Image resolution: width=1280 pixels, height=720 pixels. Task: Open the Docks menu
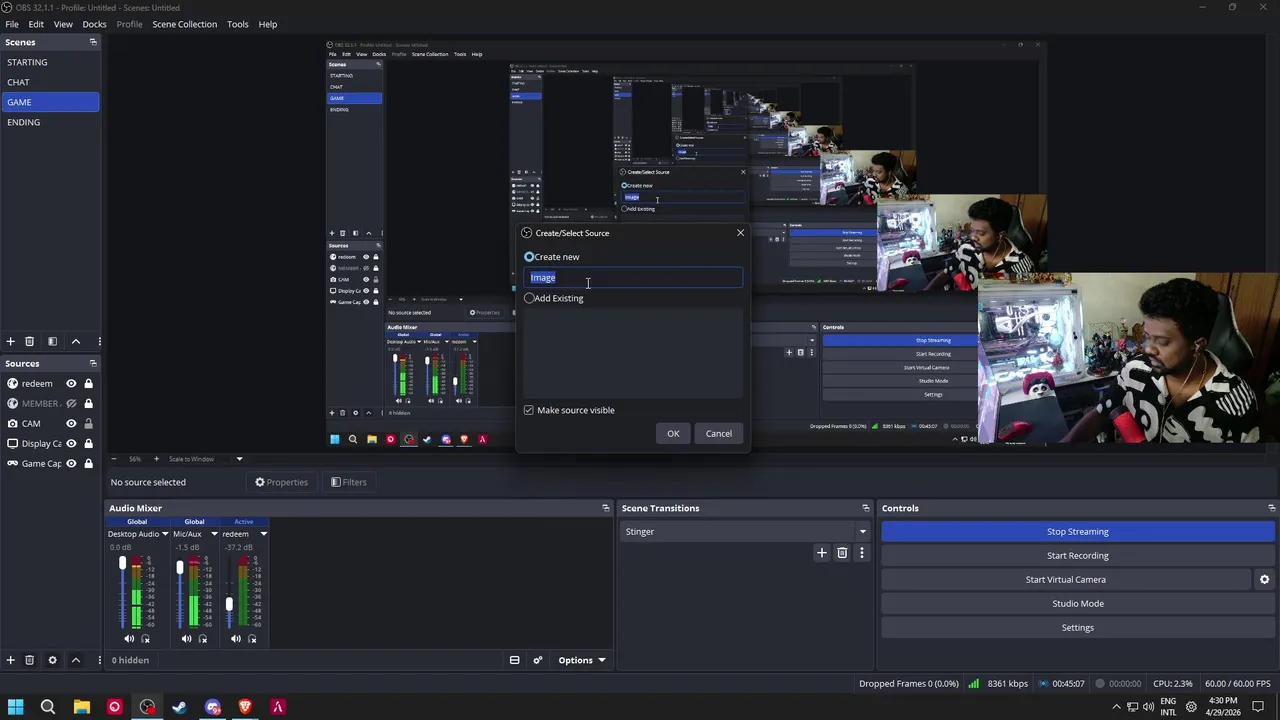point(94,24)
